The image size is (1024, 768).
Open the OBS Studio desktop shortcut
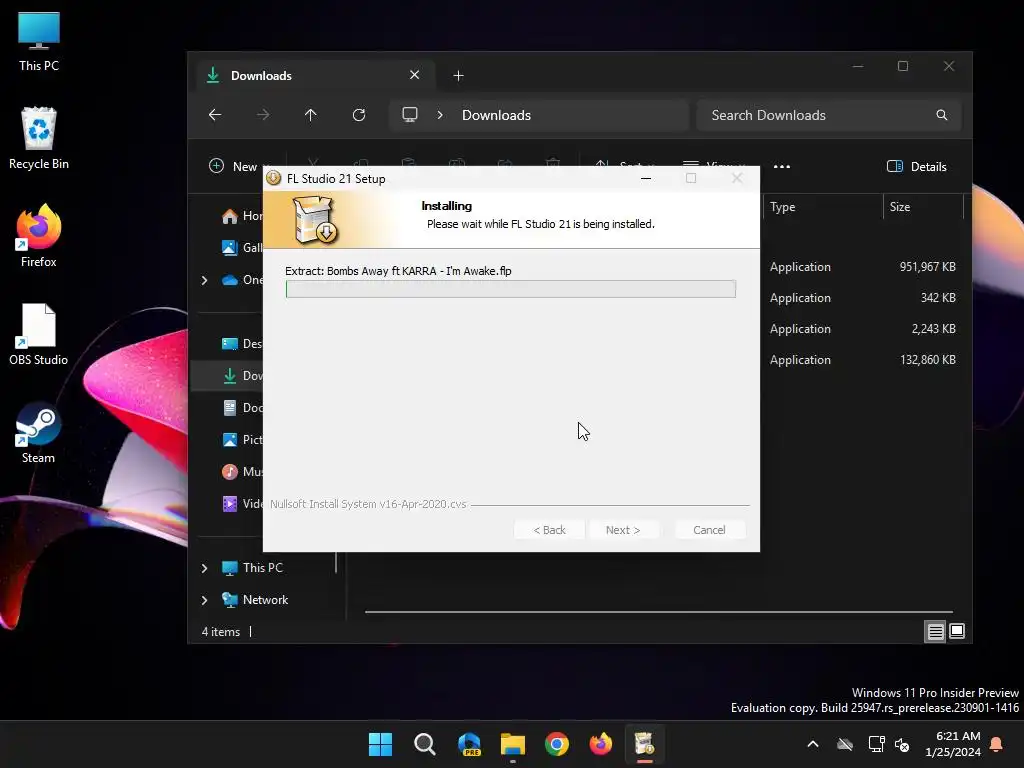[39, 334]
